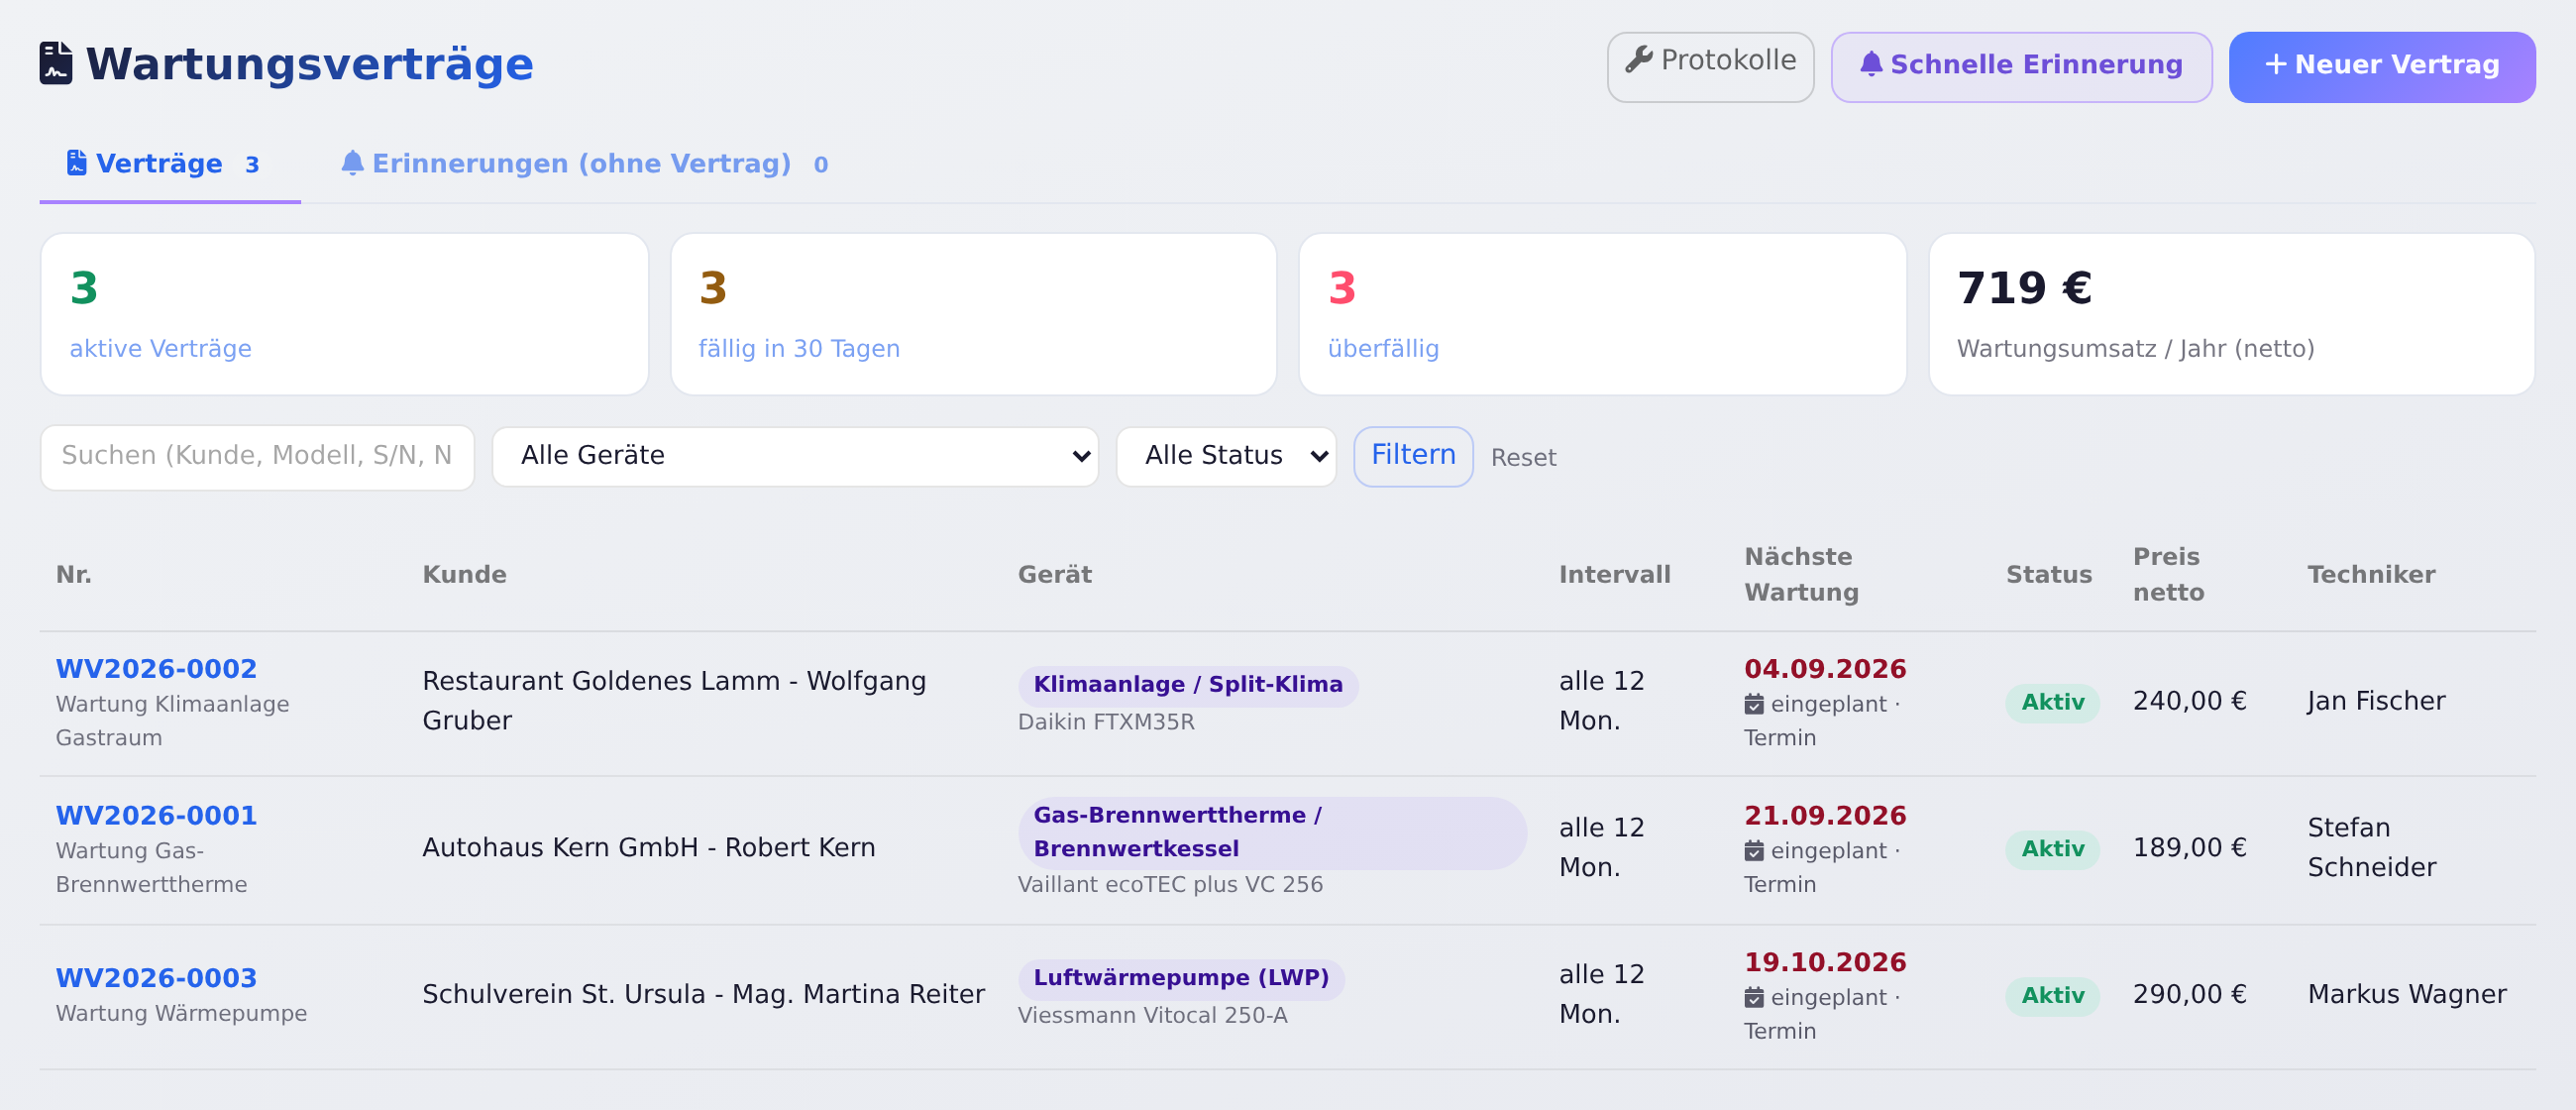The image size is (2576, 1110).
Task: Click the bell icon on Erinnerungen tab
Action: coord(352,163)
